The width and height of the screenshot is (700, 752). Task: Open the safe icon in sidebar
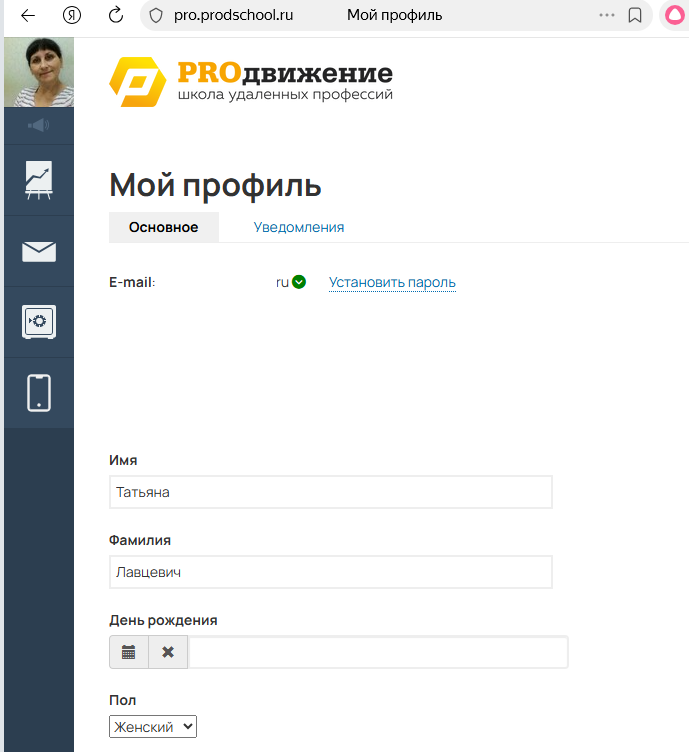click(x=39, y=322)
